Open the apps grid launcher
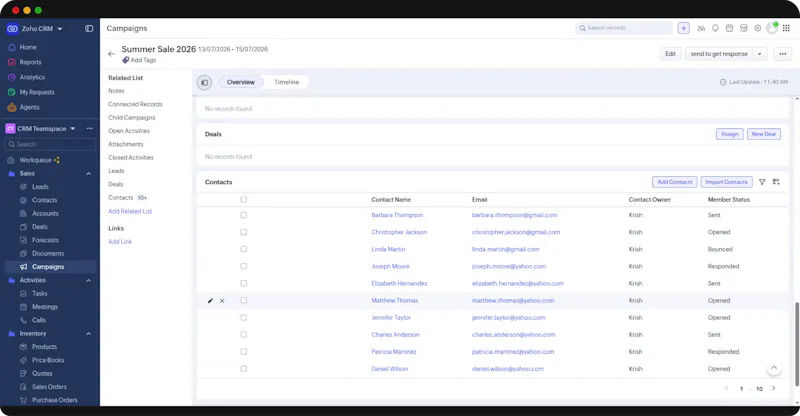This screenshot has height=416, width=800. point(786,28)
